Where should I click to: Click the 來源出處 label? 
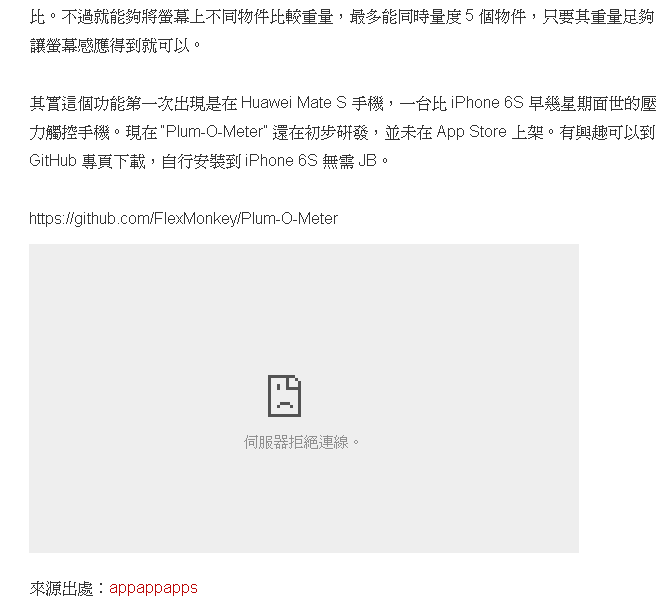[x=61, y=588]
